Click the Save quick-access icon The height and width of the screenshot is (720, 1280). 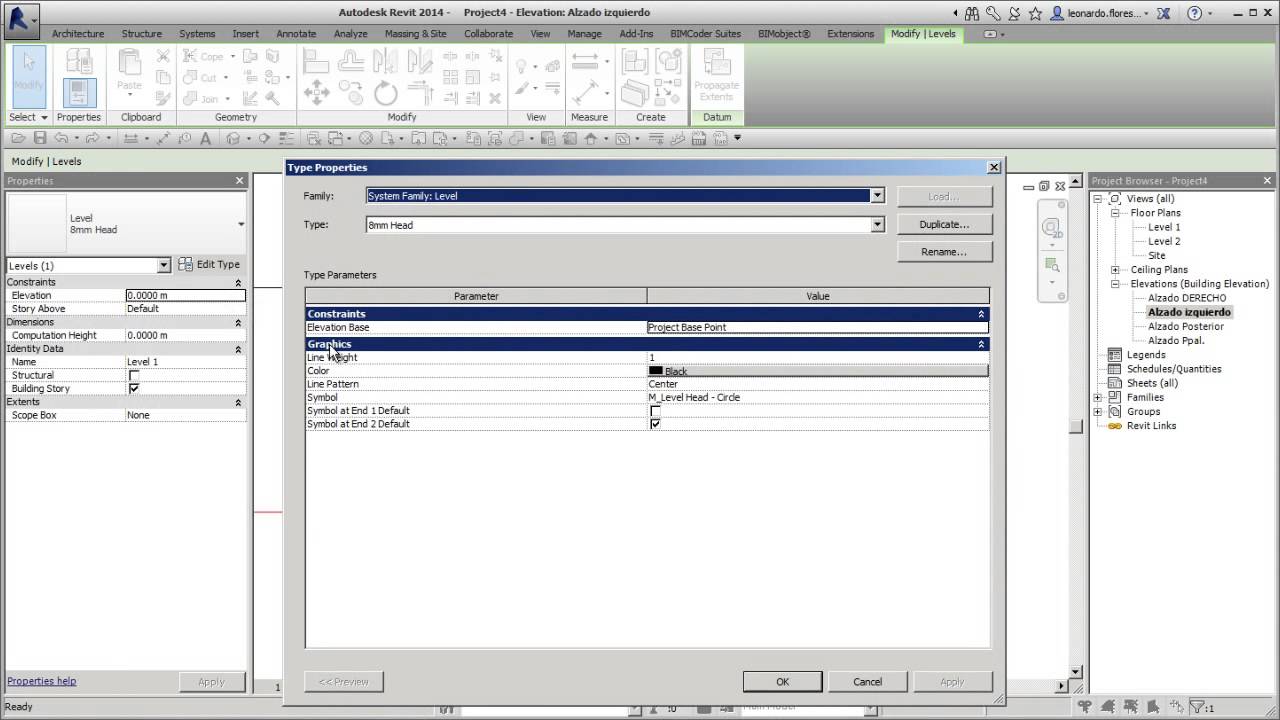click(40, 138)
